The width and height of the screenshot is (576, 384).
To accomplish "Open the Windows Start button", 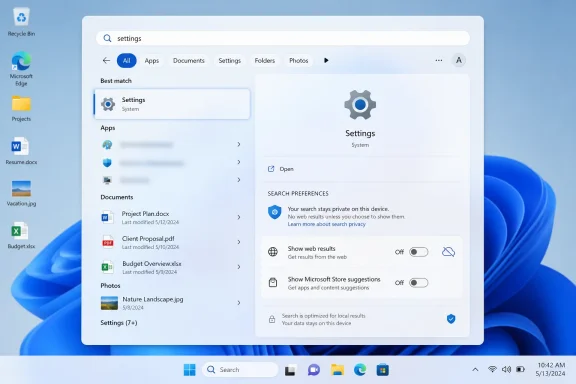I will click(190, 370).
